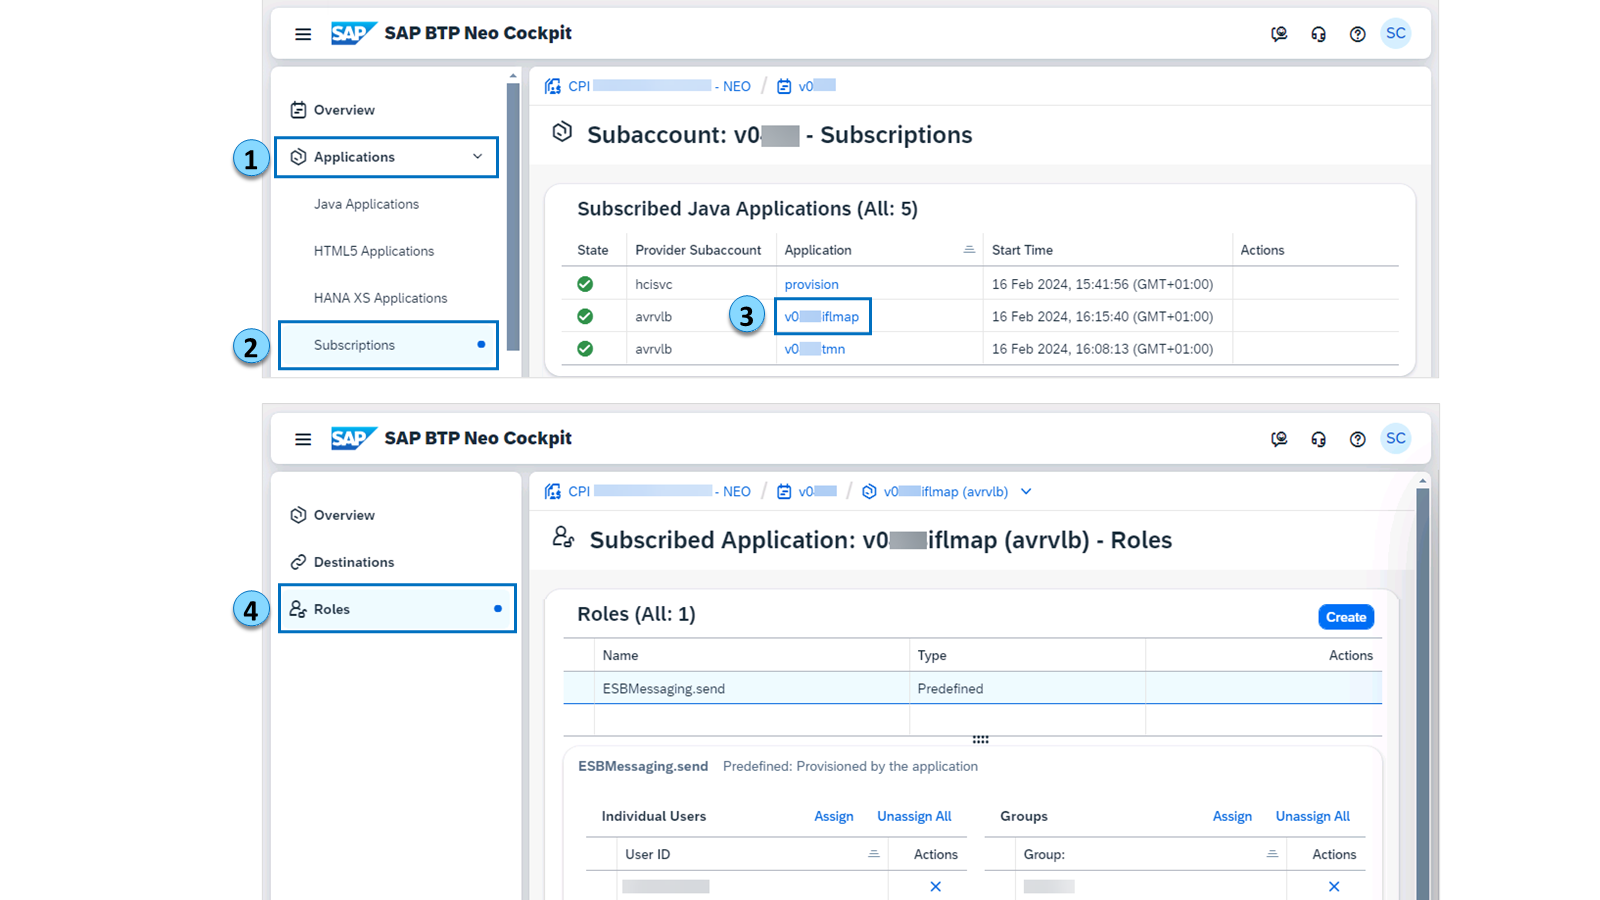This screenshot has width=1600, height=900.
Task: Open the tmn application link
Action: click(x=815, y=349)
